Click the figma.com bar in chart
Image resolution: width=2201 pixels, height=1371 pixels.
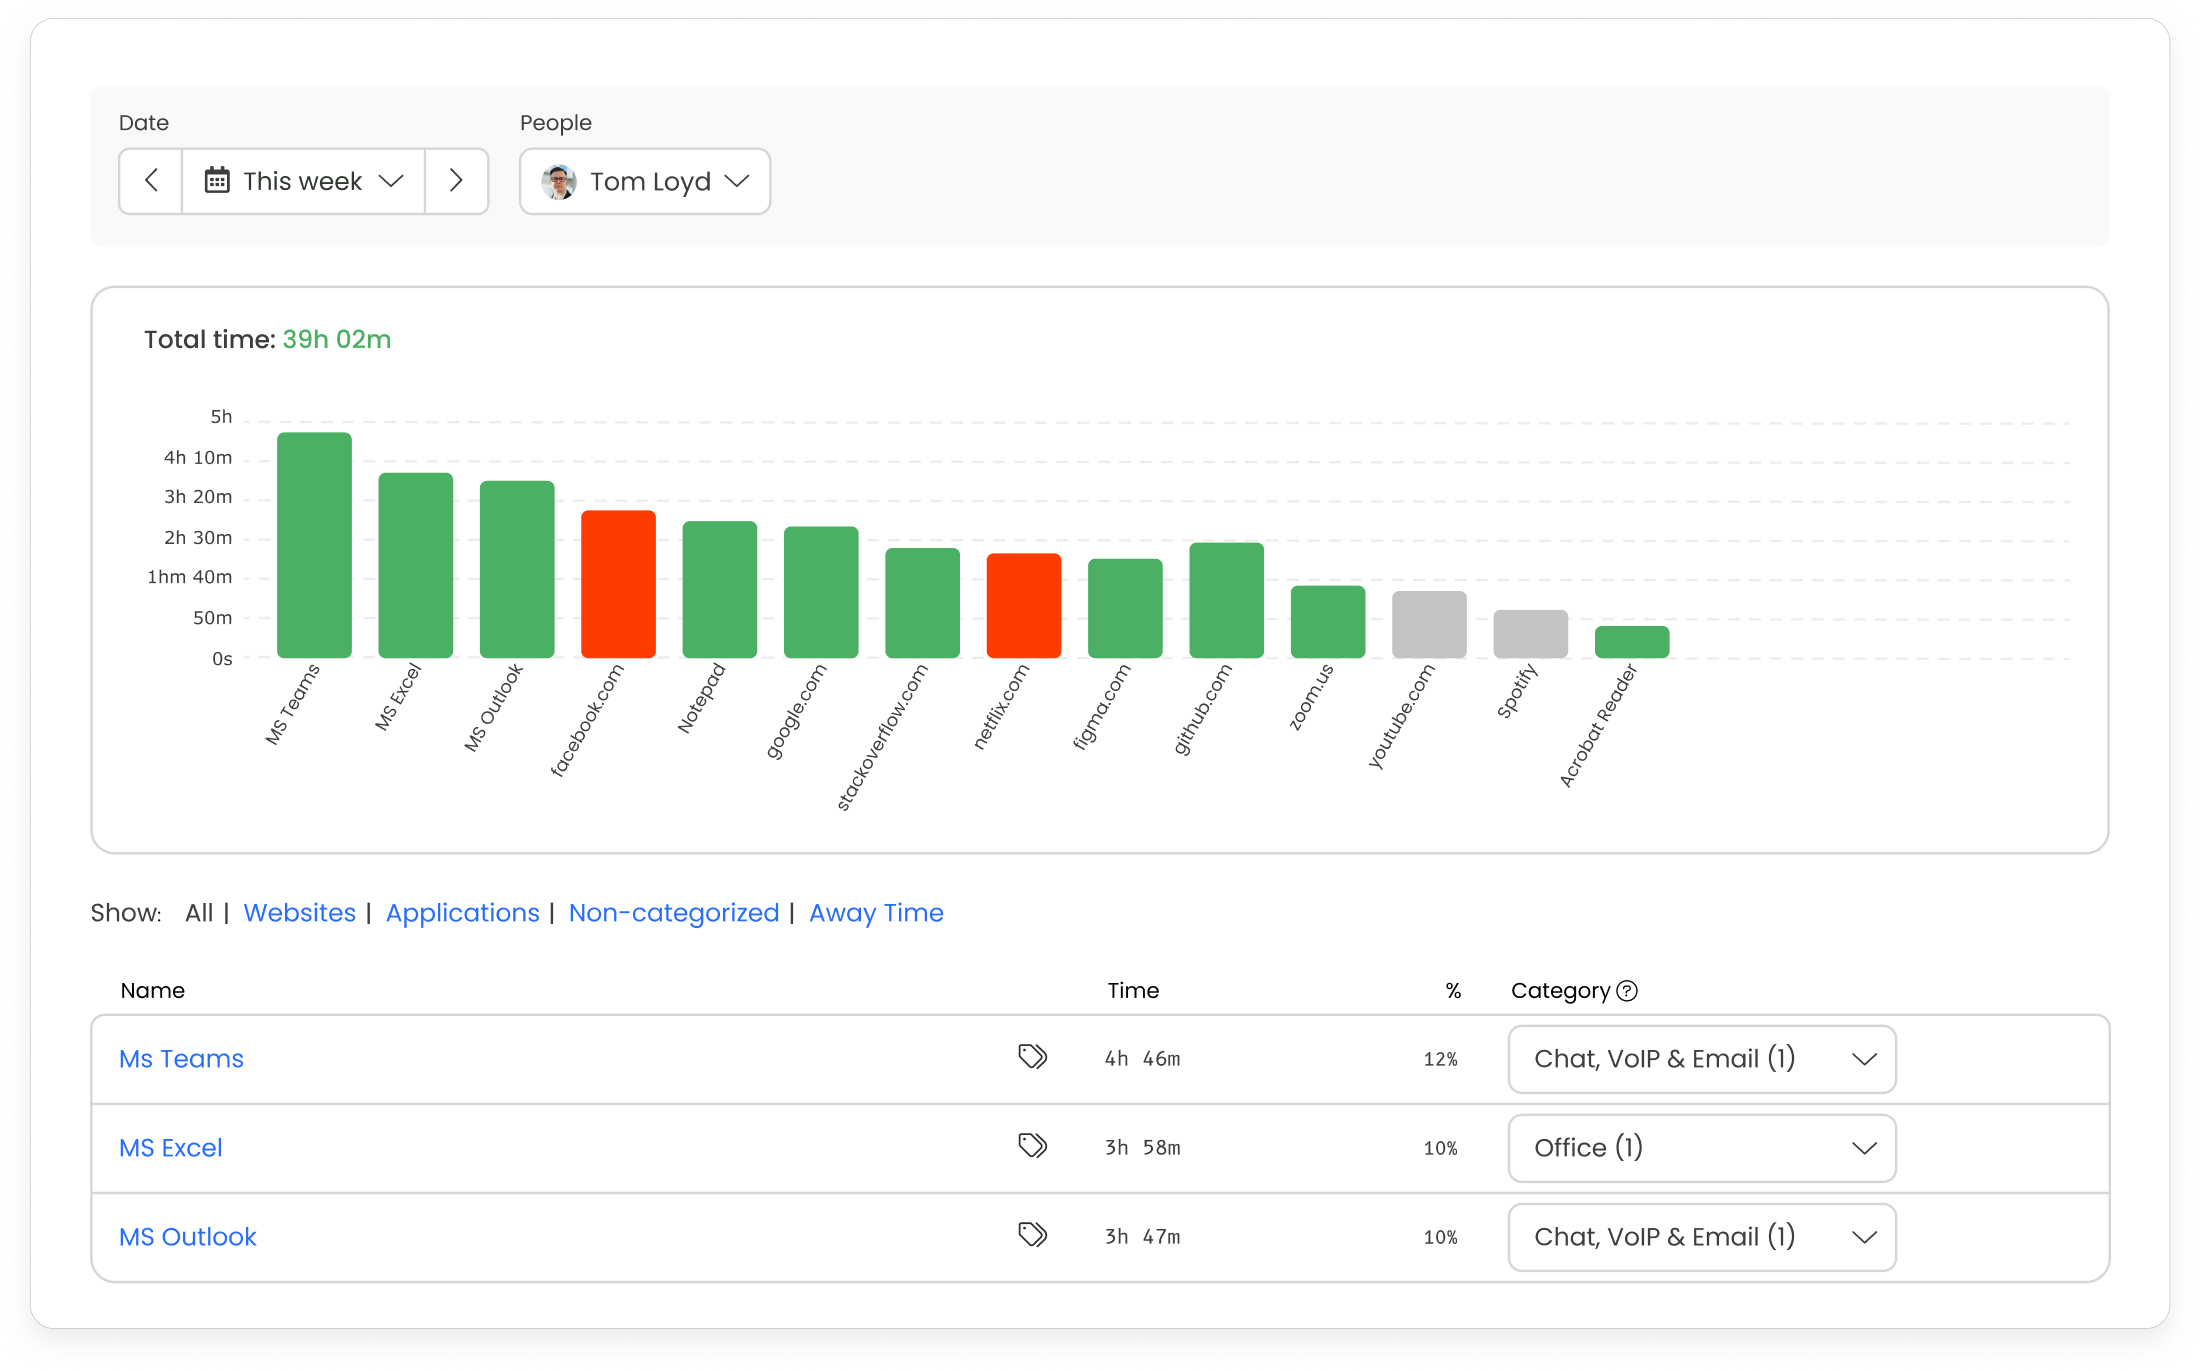click(1125, 608)
